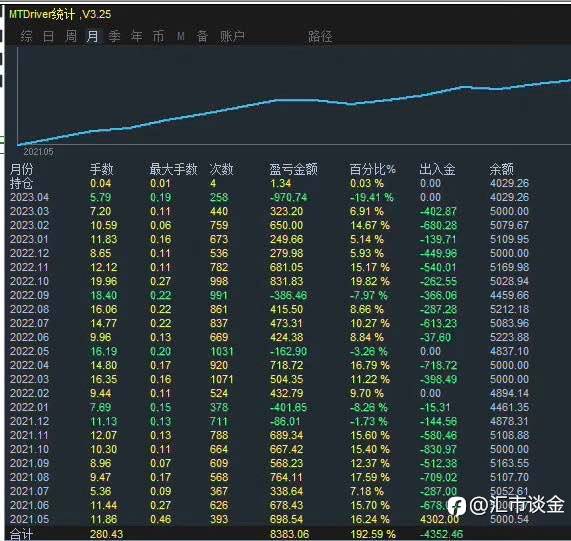
Task: Click the -19.41 % percentage cell
Action: click(372, 197)
